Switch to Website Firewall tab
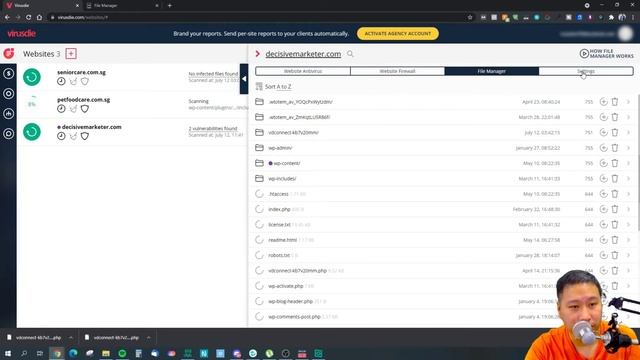Image resolution: width=640 pixels, height=360 pixels. 397,71
